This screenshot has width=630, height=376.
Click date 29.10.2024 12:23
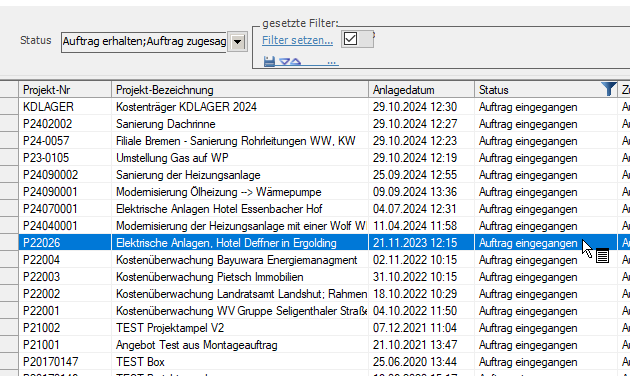click(x=415, y=141)
